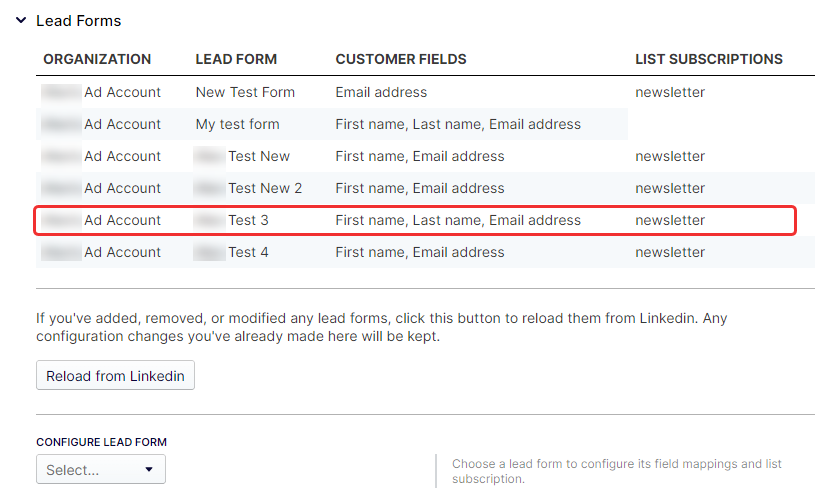Click the Ad Account cell in the first row

[x=122, y=92]
